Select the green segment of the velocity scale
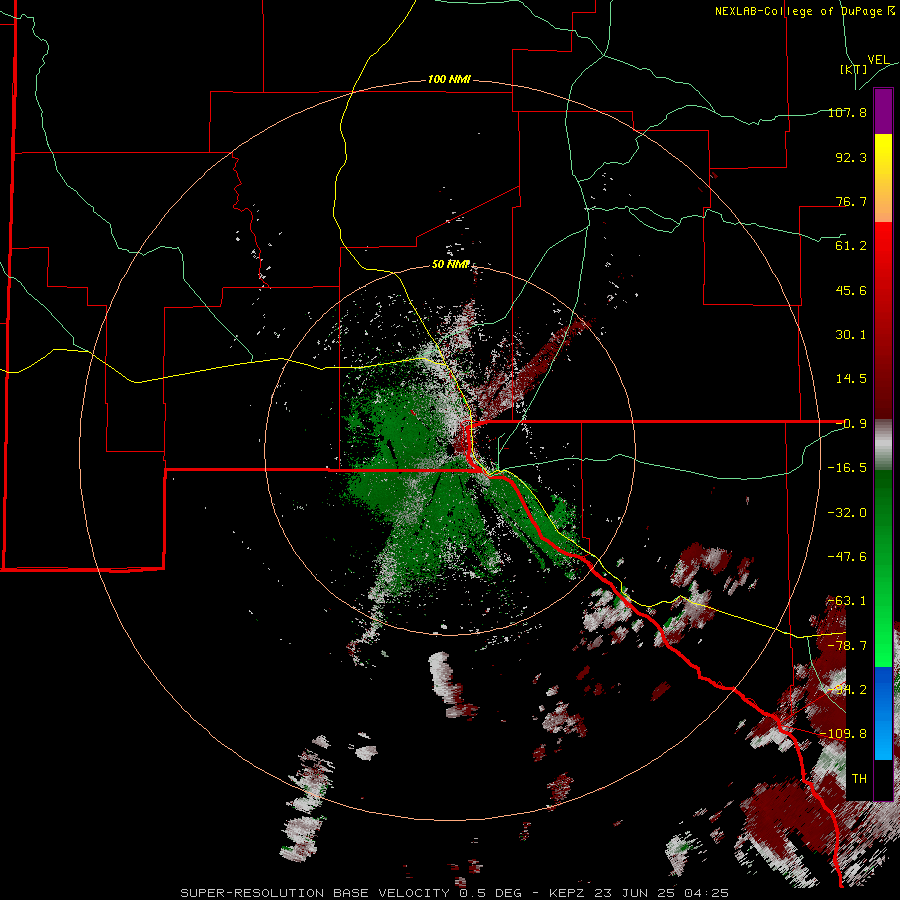This screenshot has width=900, height=900. pyautogui.click(x=883, y=568)
